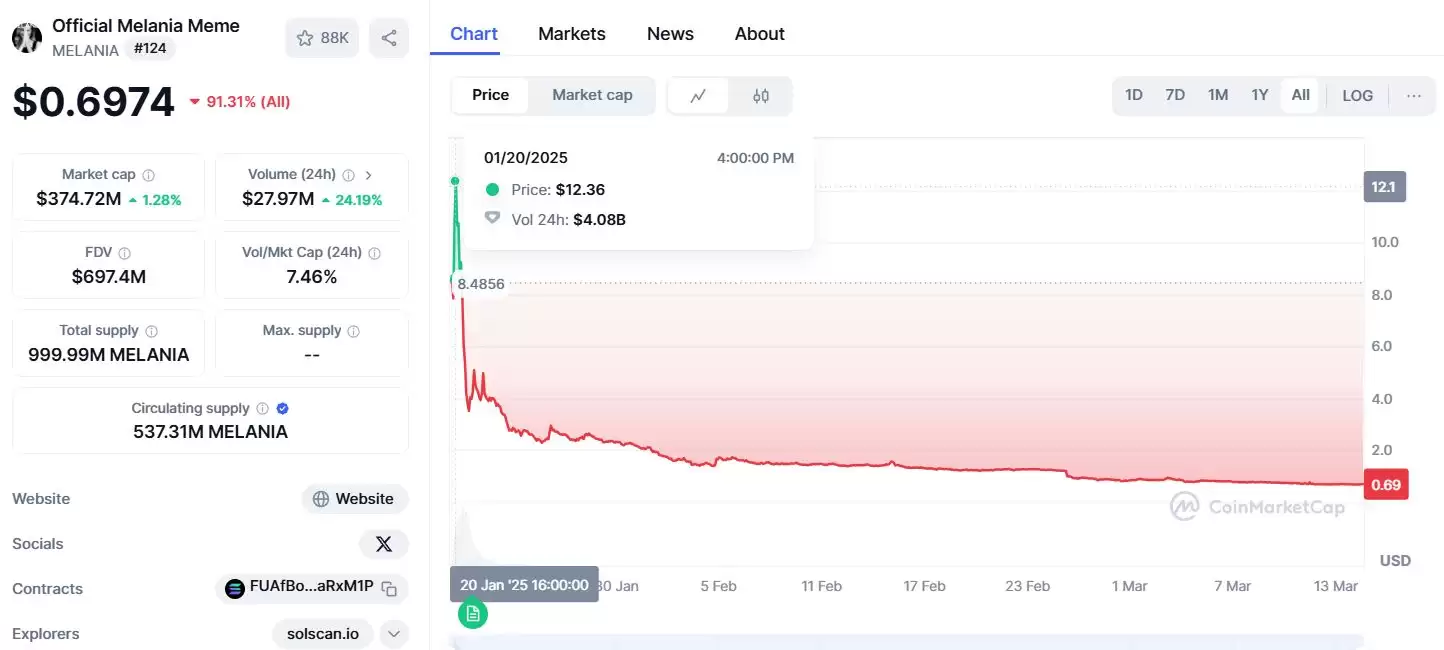Screen dimensions: 1444x650
Task: Toggle the LOG scale option
Action: (x=1357, y=96)
